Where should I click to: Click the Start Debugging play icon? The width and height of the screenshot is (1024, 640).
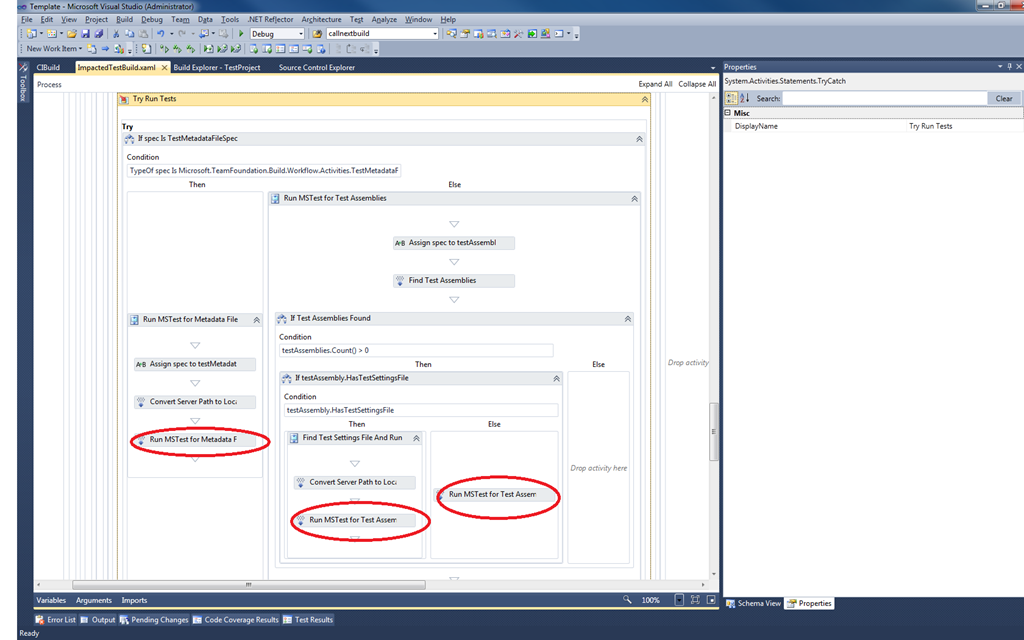[x=241, y=33]
